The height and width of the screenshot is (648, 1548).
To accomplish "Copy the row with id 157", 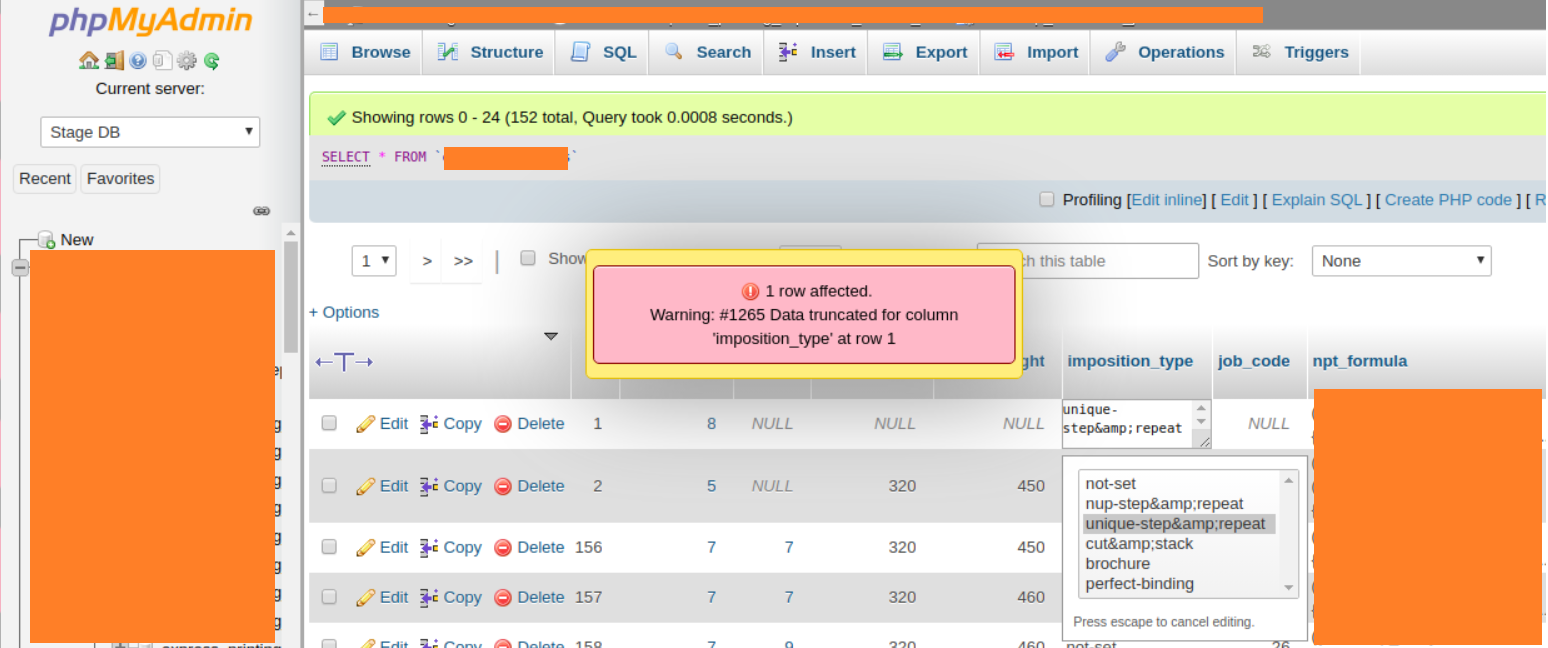I will pos(461,597).
